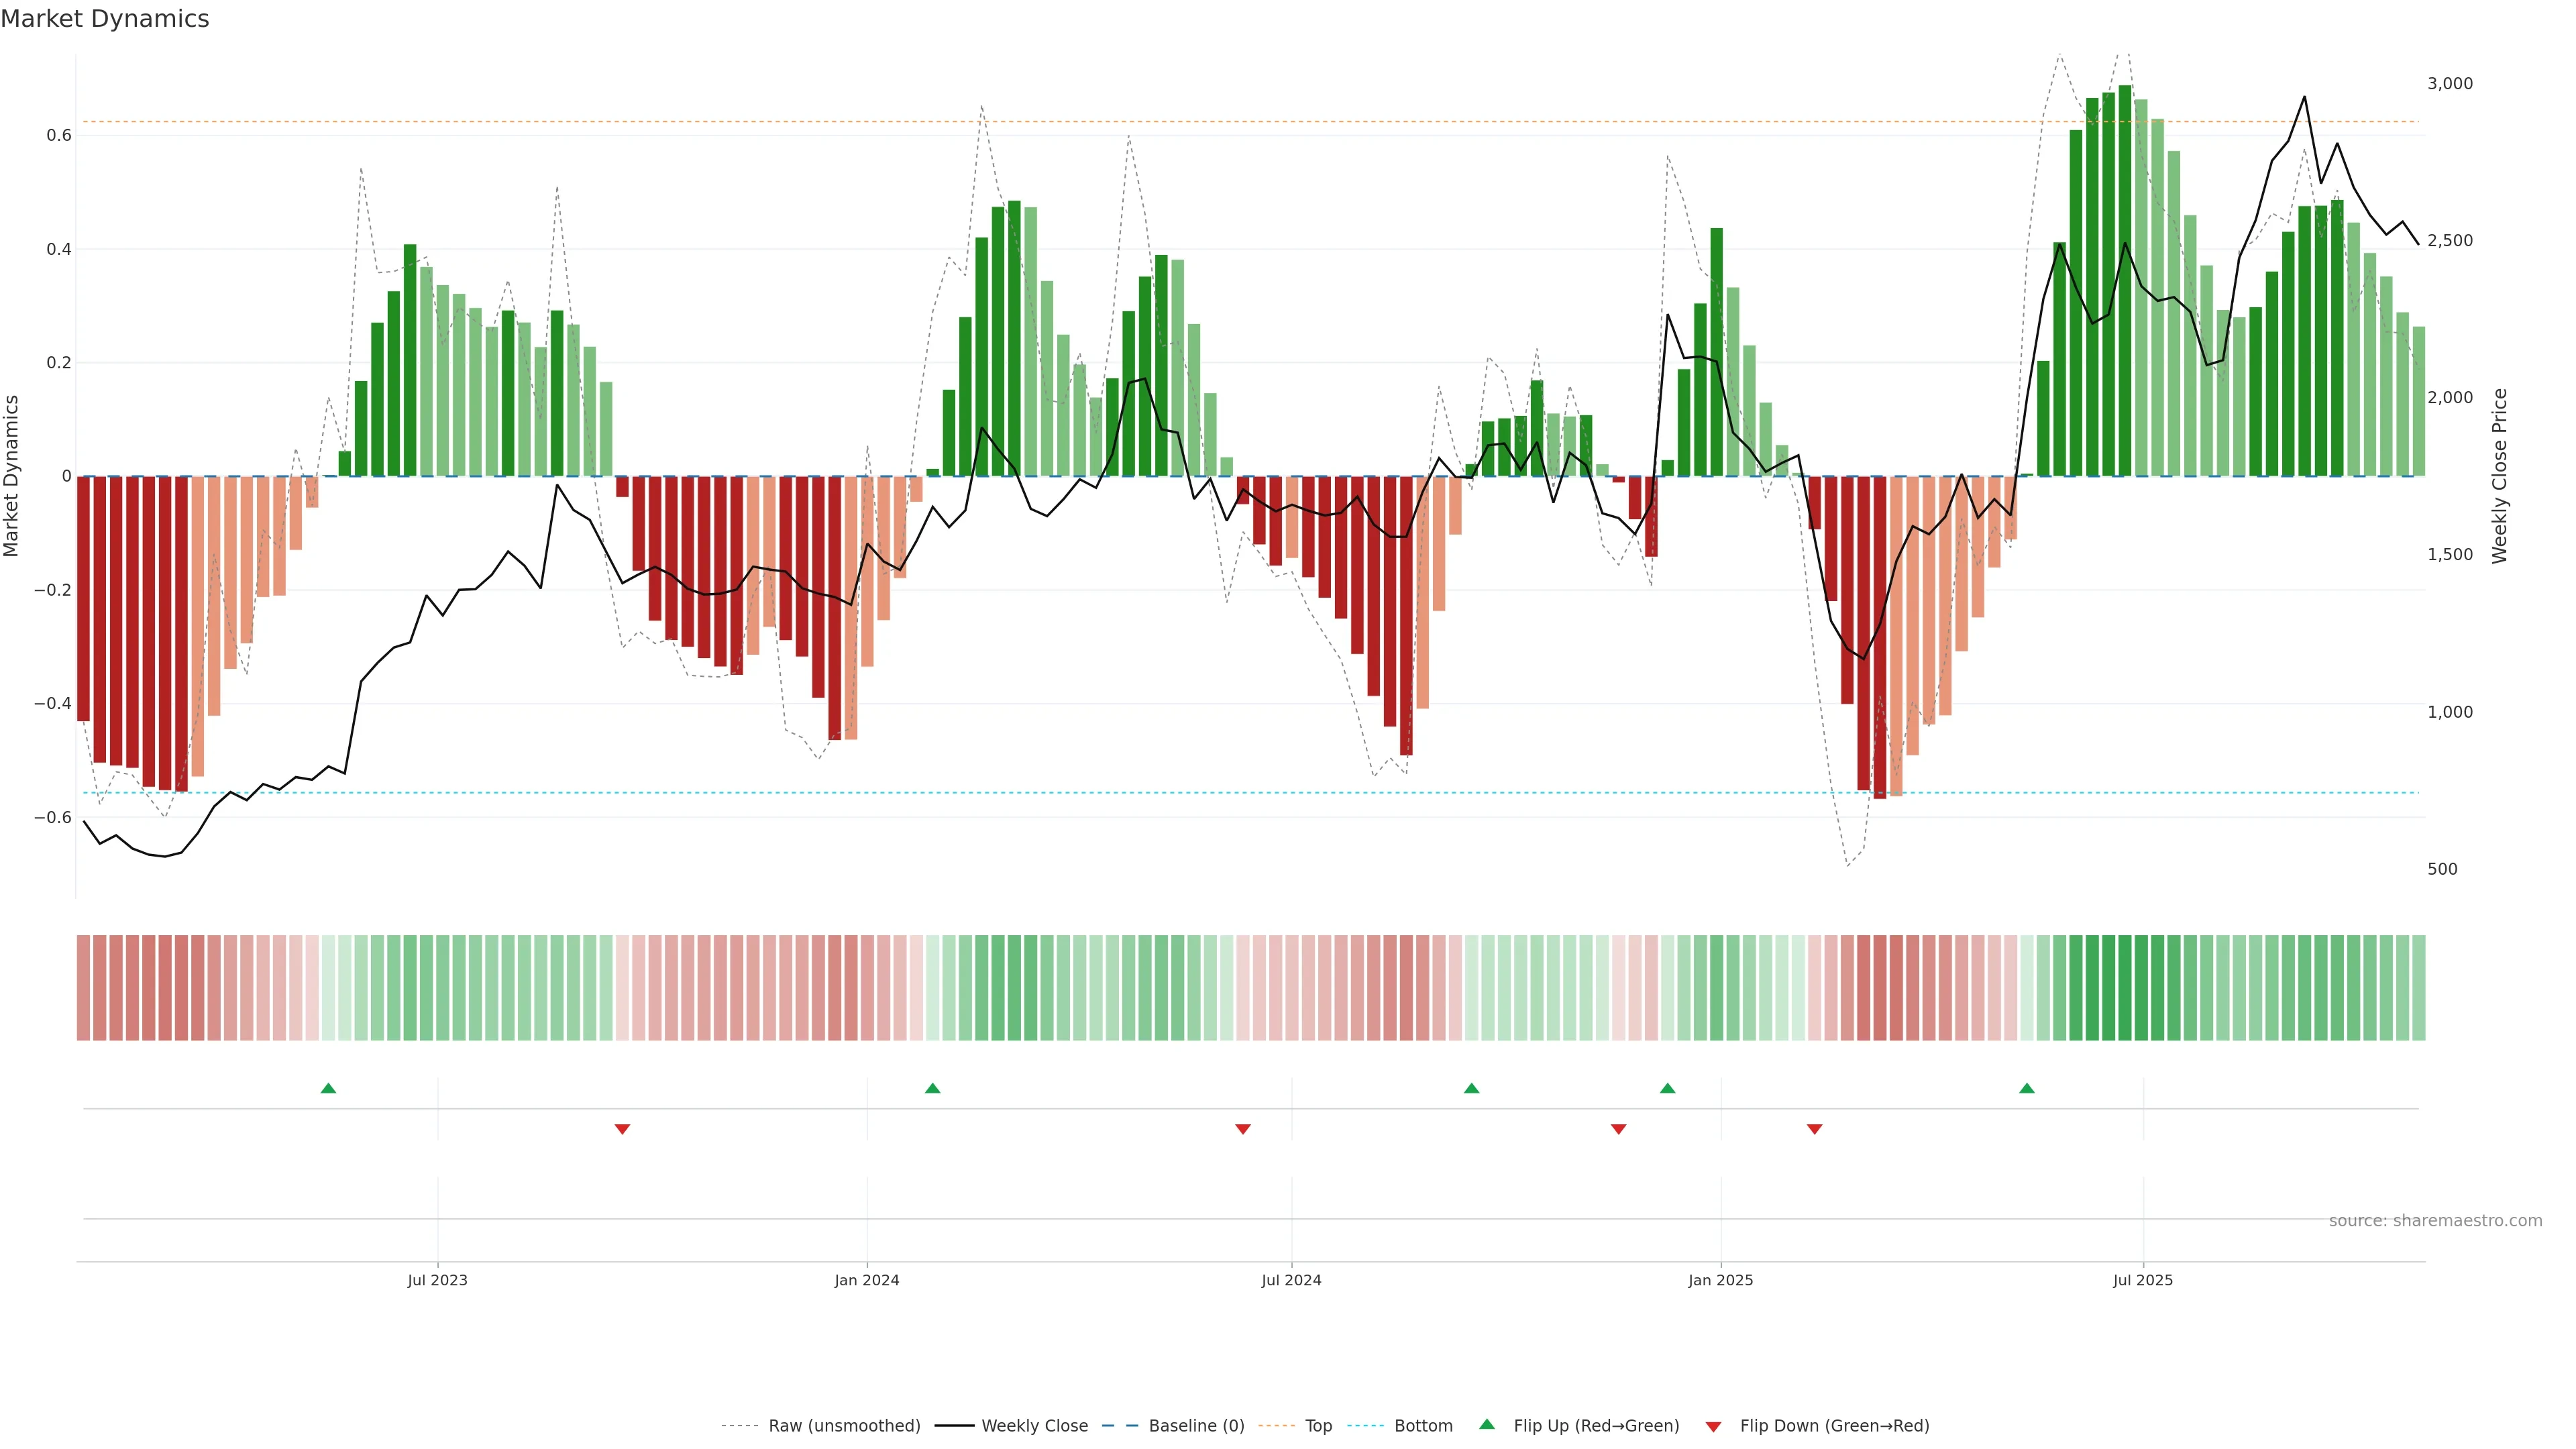2576x1449 pixels.
Task: Toggle the Baseline (0) legend entry
Action: point(1196,1426)
